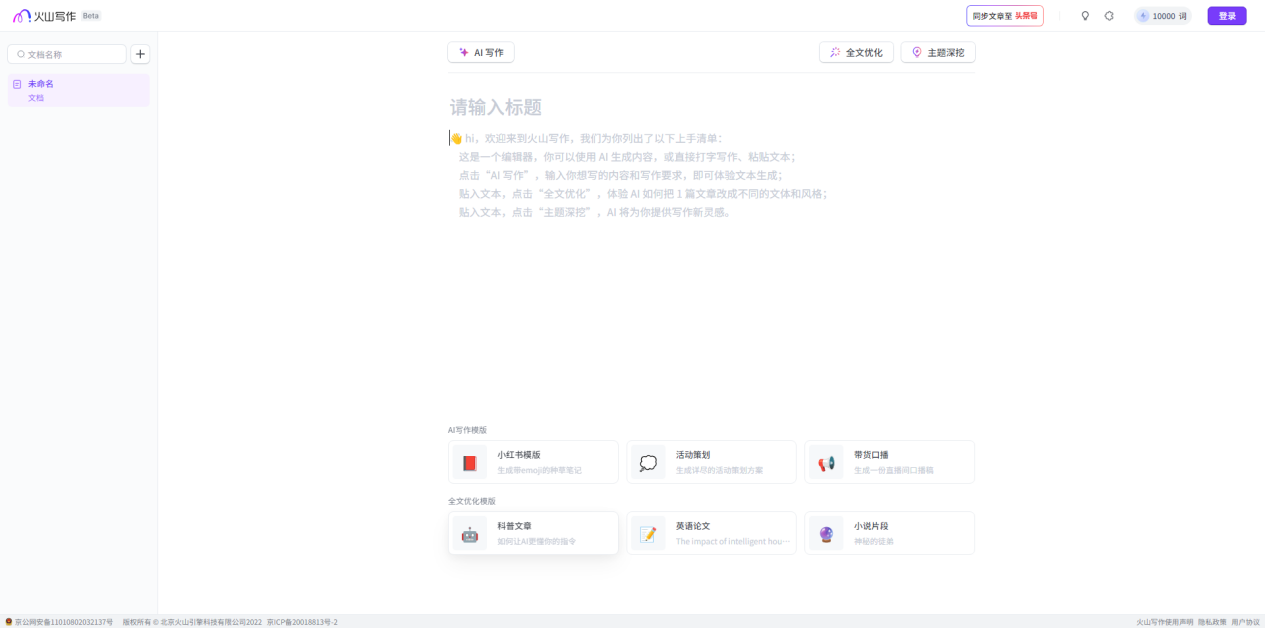This screenshot has height=628, width=1265.
Task: Open the lightbulb tips icon
Action: 1085,16
